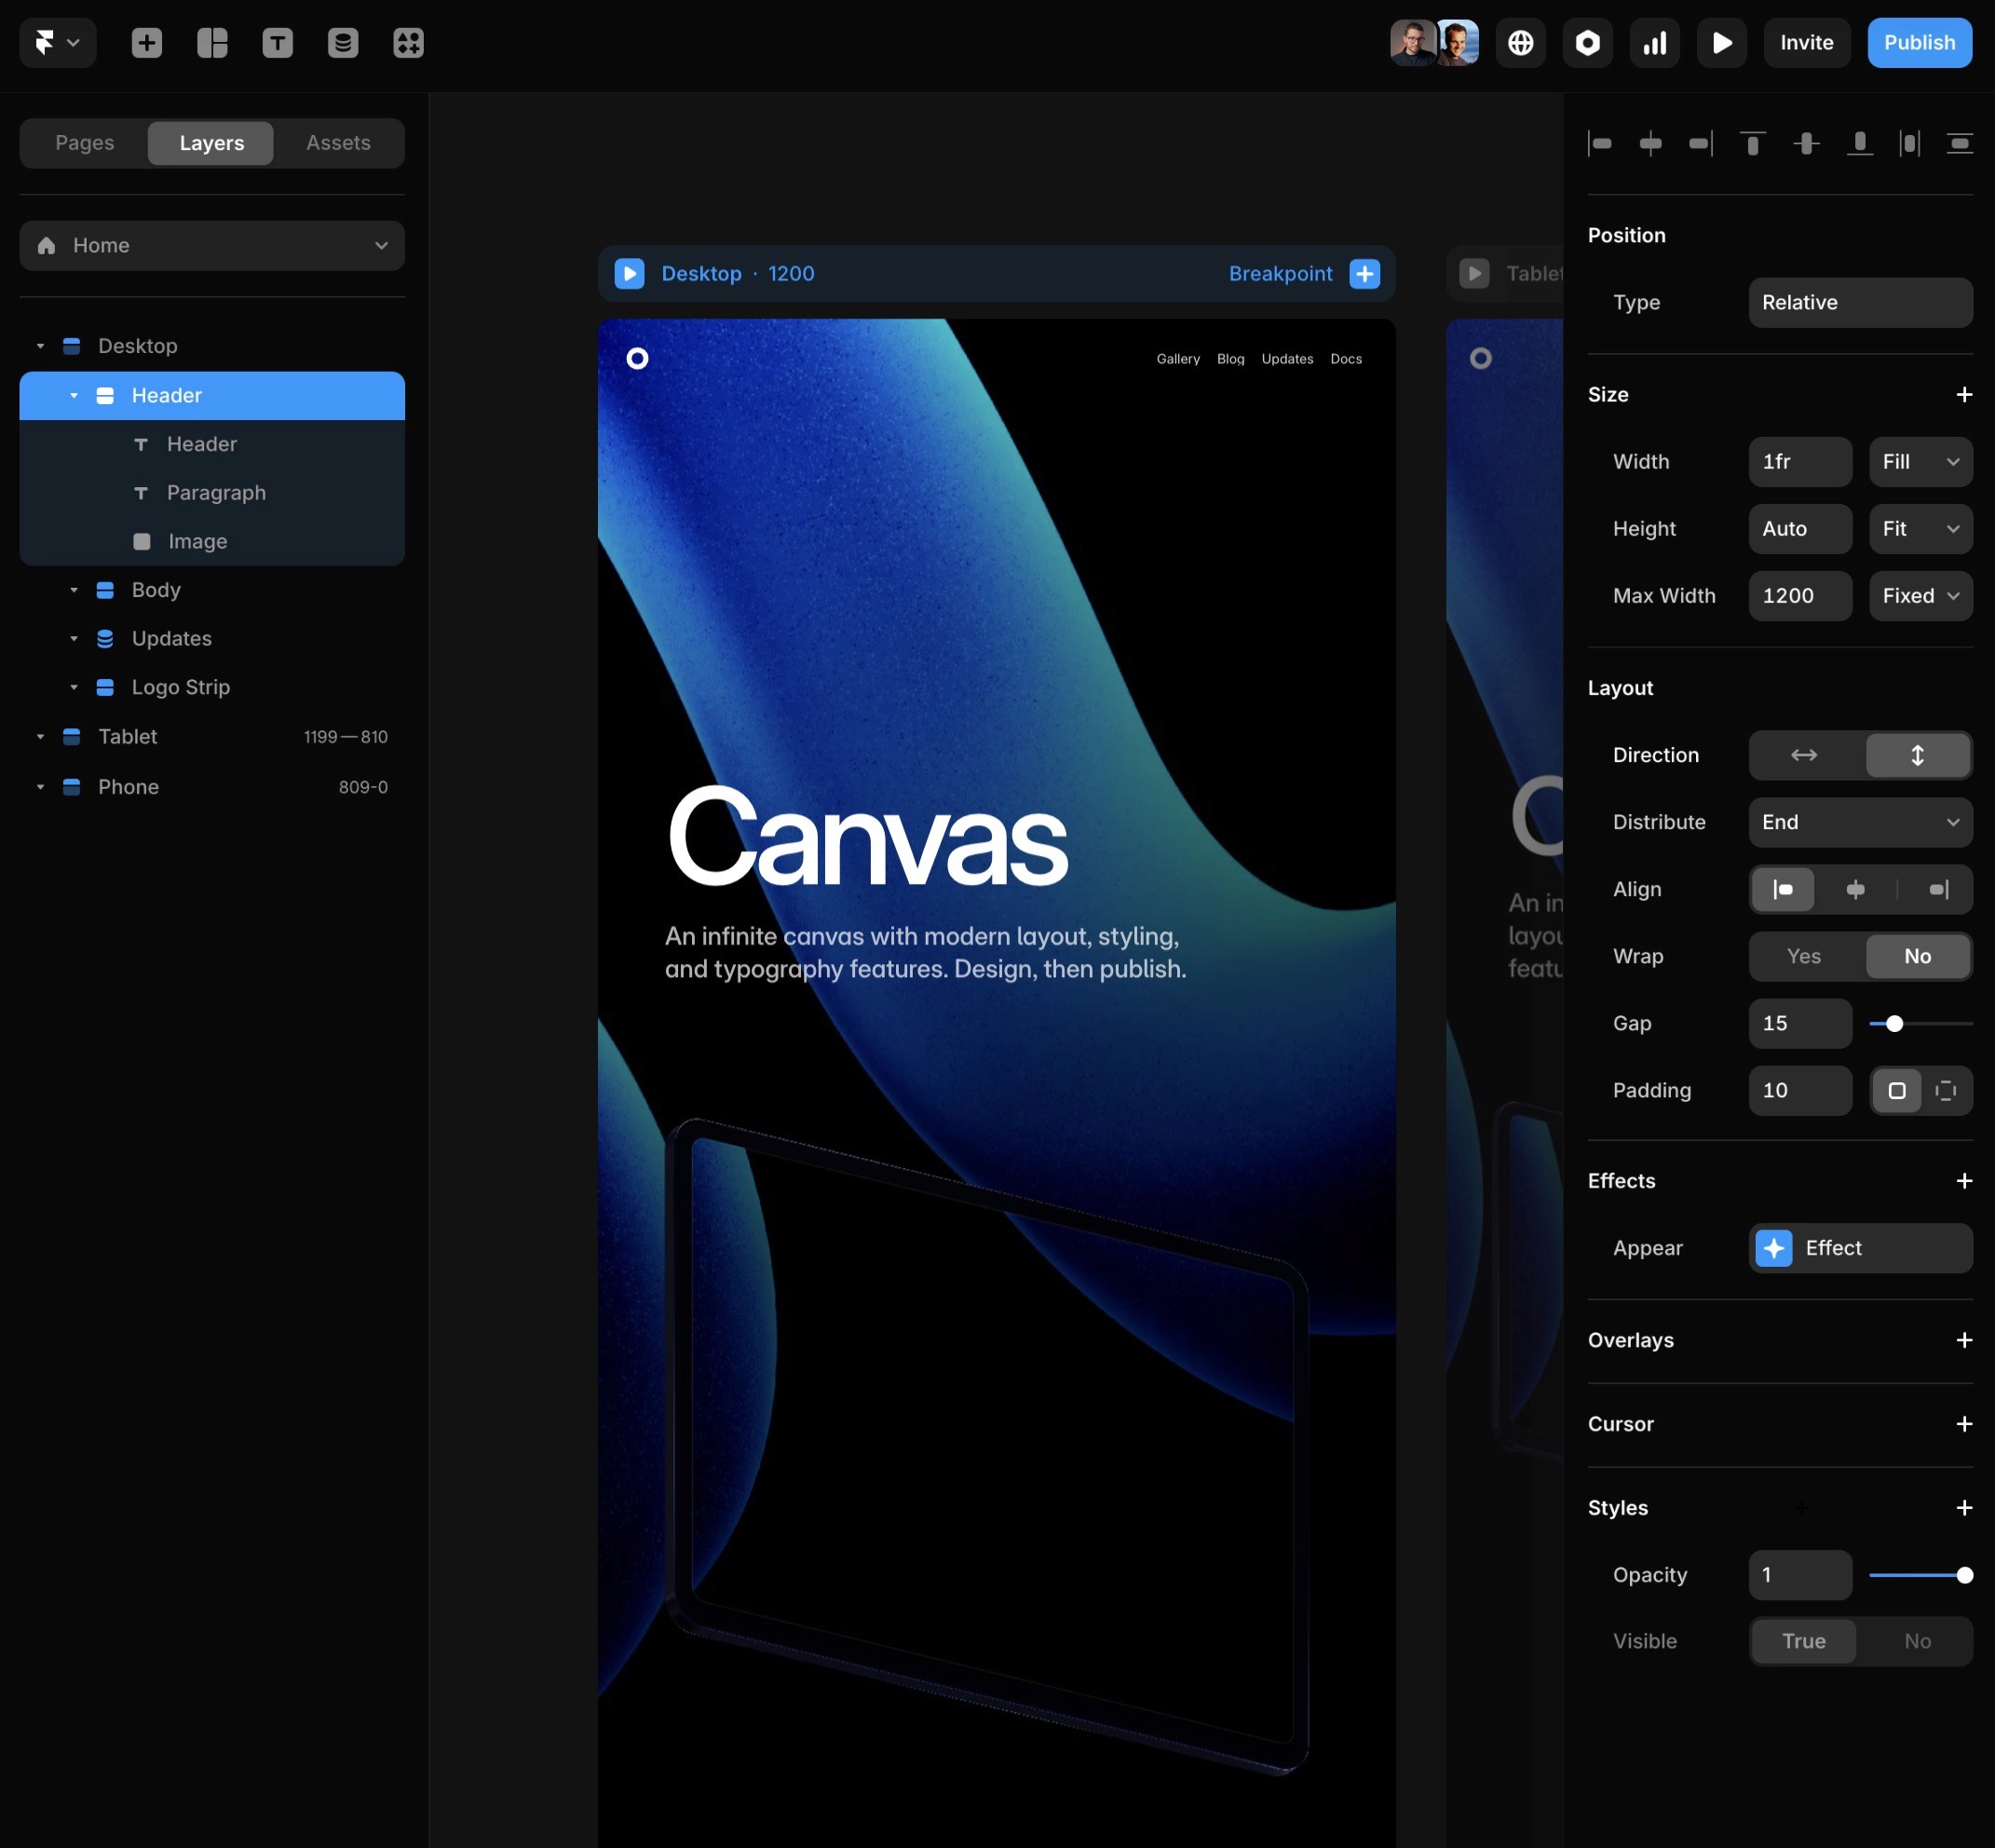
Task: Open the Home page dropdown
Action: tap(212, 246)
